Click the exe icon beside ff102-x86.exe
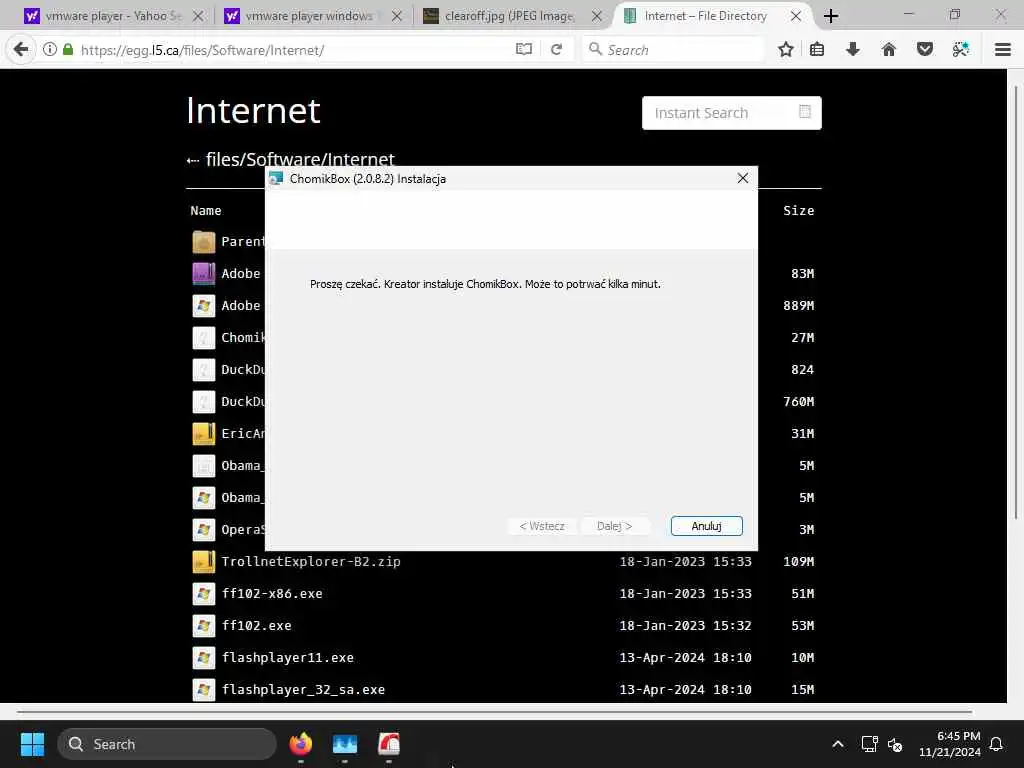1024x768 pixels. point(204,594)
